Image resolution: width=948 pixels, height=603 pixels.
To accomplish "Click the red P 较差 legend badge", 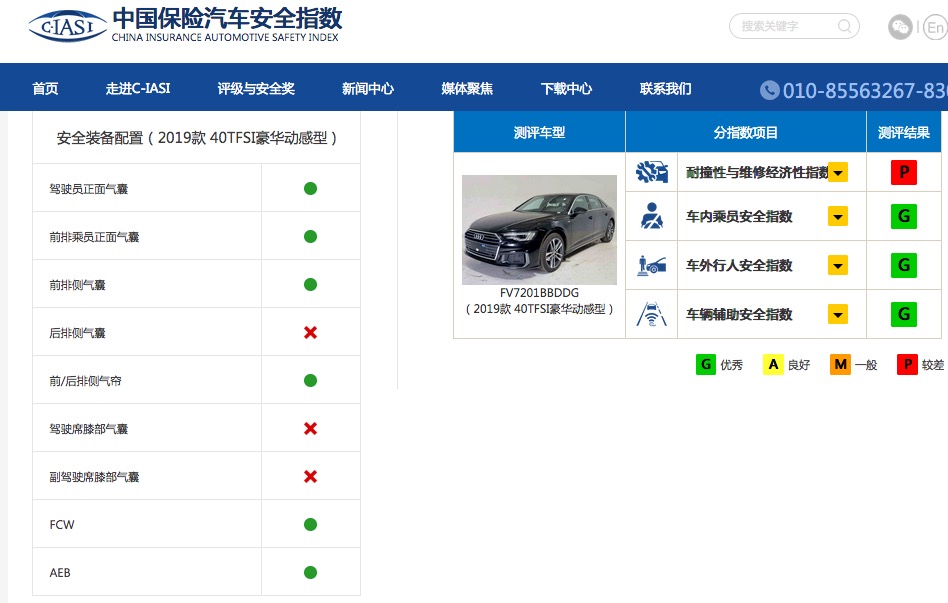I will coord(907,365).
